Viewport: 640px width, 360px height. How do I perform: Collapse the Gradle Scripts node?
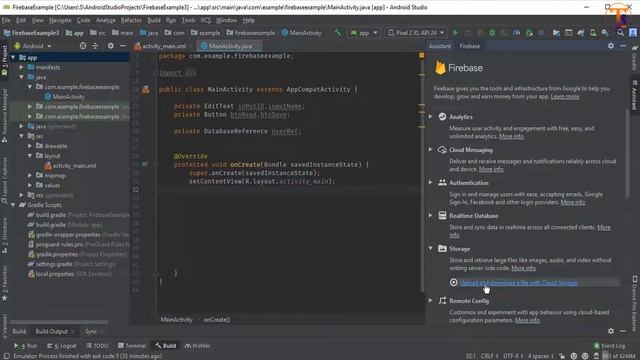tap(13, 205)
